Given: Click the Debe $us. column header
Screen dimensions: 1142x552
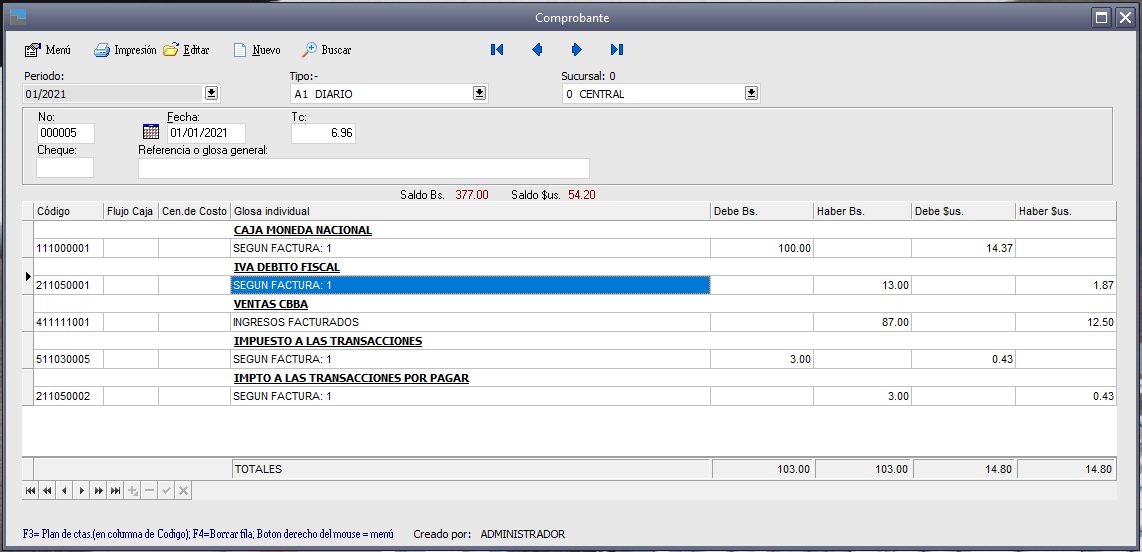Looking at the screenshot, I should pyautogui.click(x=963, y=211).
